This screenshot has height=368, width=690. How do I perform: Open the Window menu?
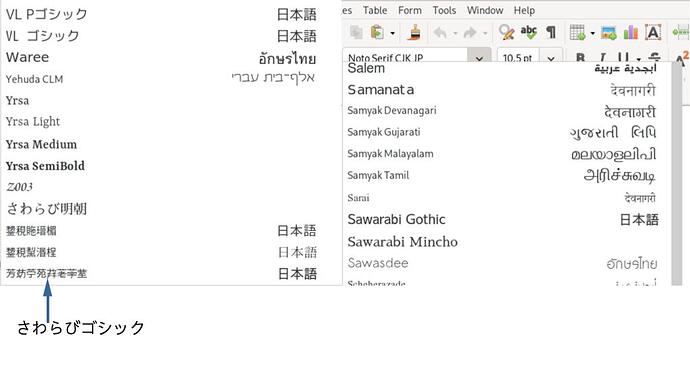485,10
